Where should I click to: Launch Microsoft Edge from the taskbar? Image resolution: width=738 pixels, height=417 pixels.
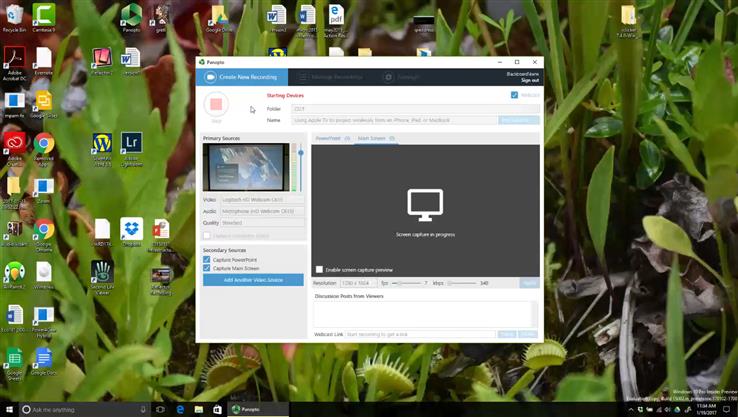[180, 409]
